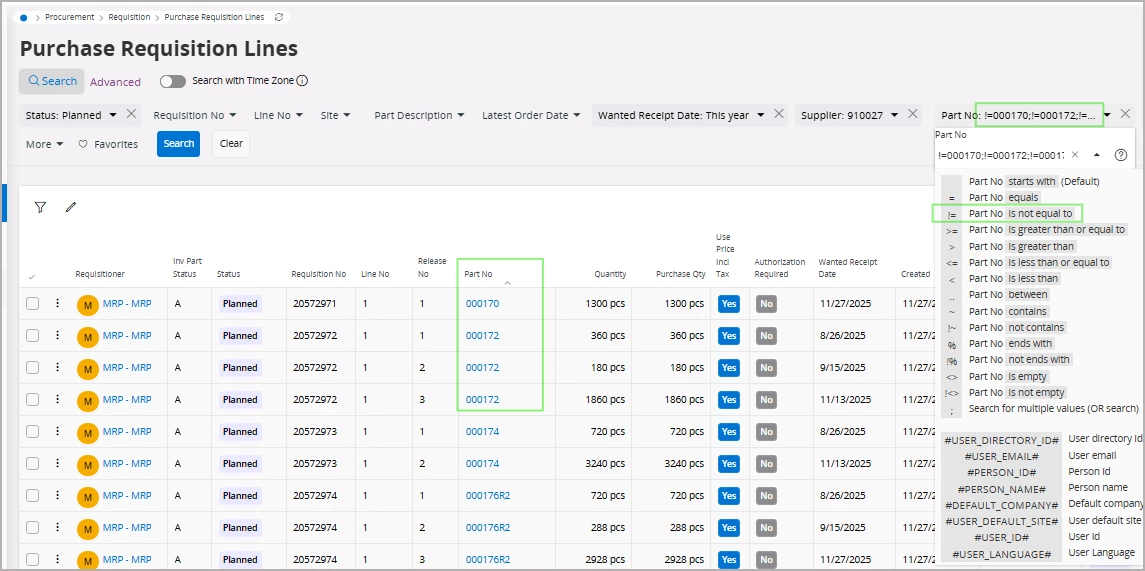The image size is (1145, 571).
Task: Click the Part No input field in popup
Action: (1000, 155)
